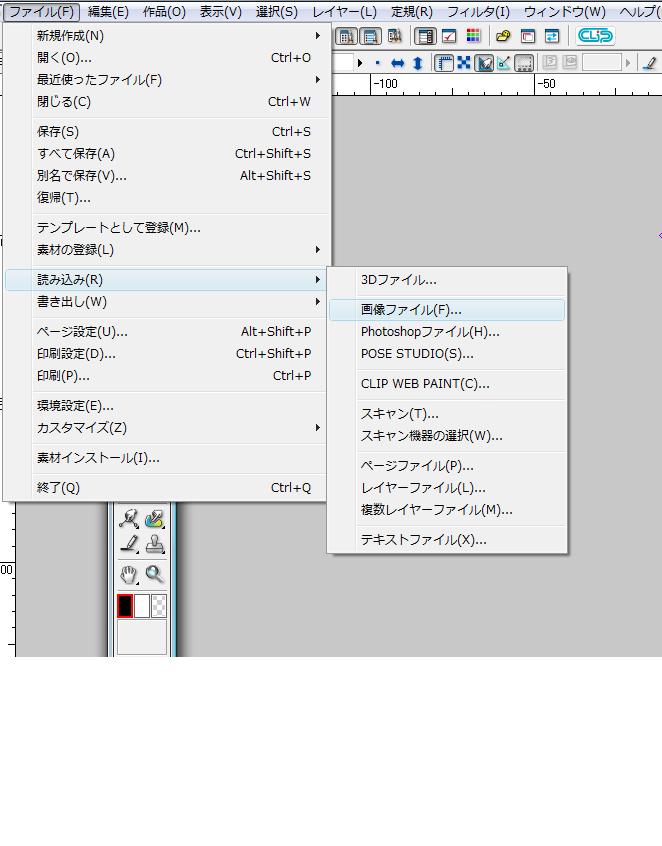662x846 pixels.
Task: Open the 定規(R) menu
Action: (x=412, y=11)
